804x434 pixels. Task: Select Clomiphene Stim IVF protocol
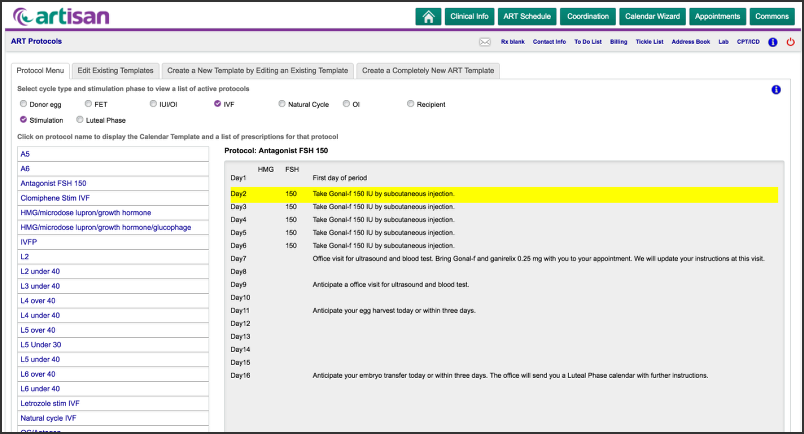[x=113, y=198]
